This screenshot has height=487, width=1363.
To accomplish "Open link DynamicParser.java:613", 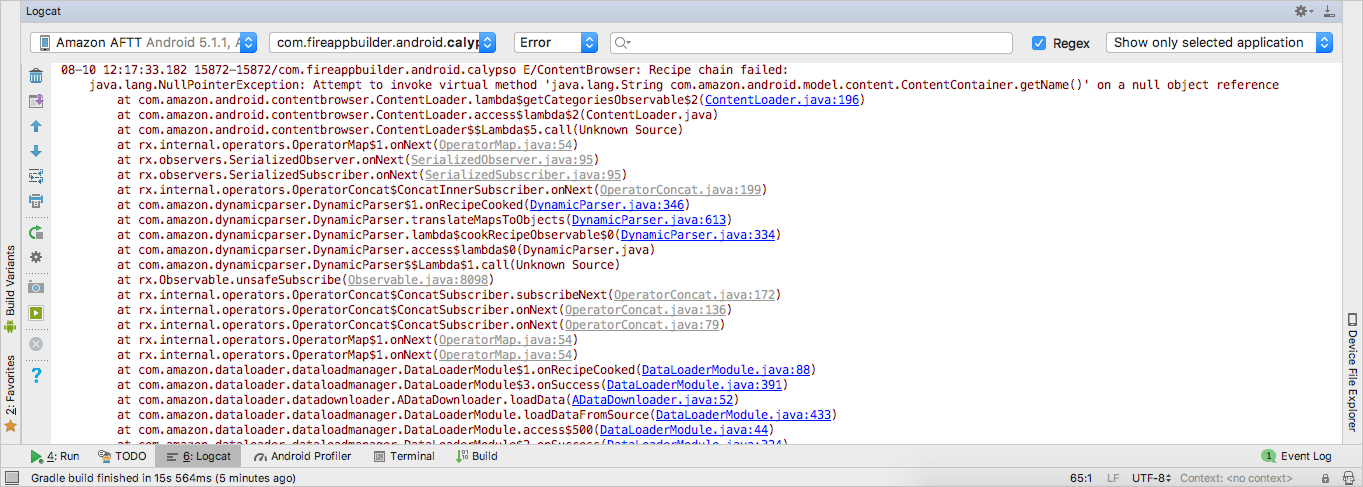I will [x=648, y=220].
